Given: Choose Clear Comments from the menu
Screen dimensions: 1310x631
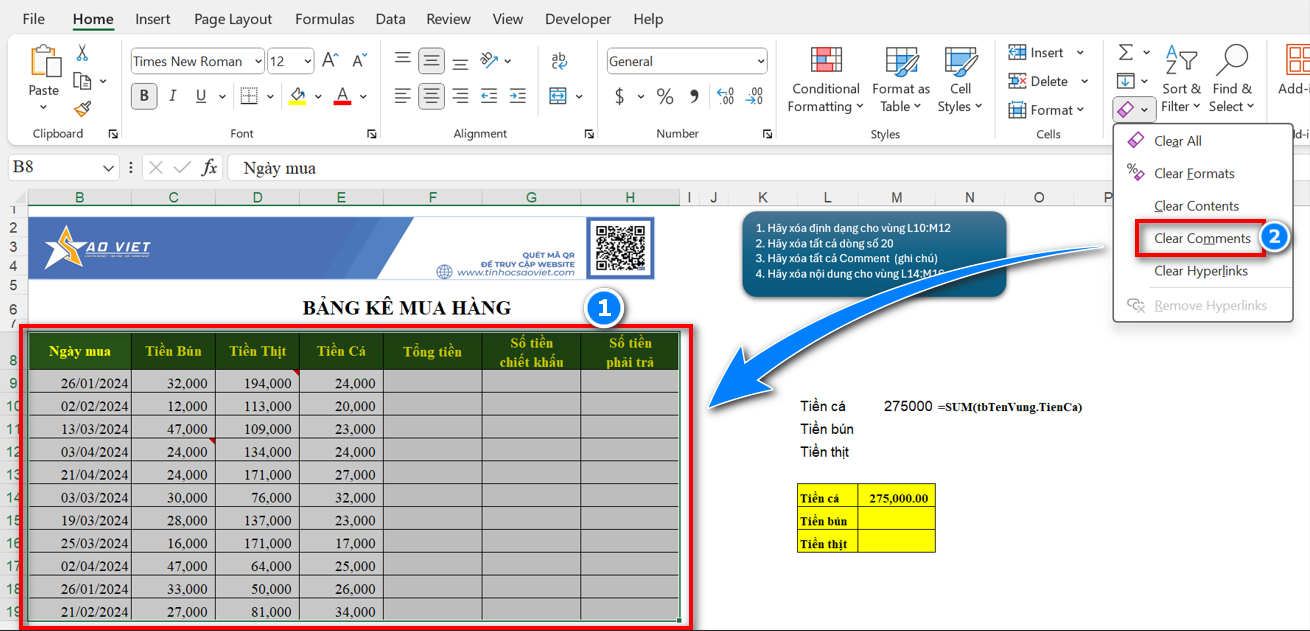Looking at the screenshot, I should [1201, 239].
